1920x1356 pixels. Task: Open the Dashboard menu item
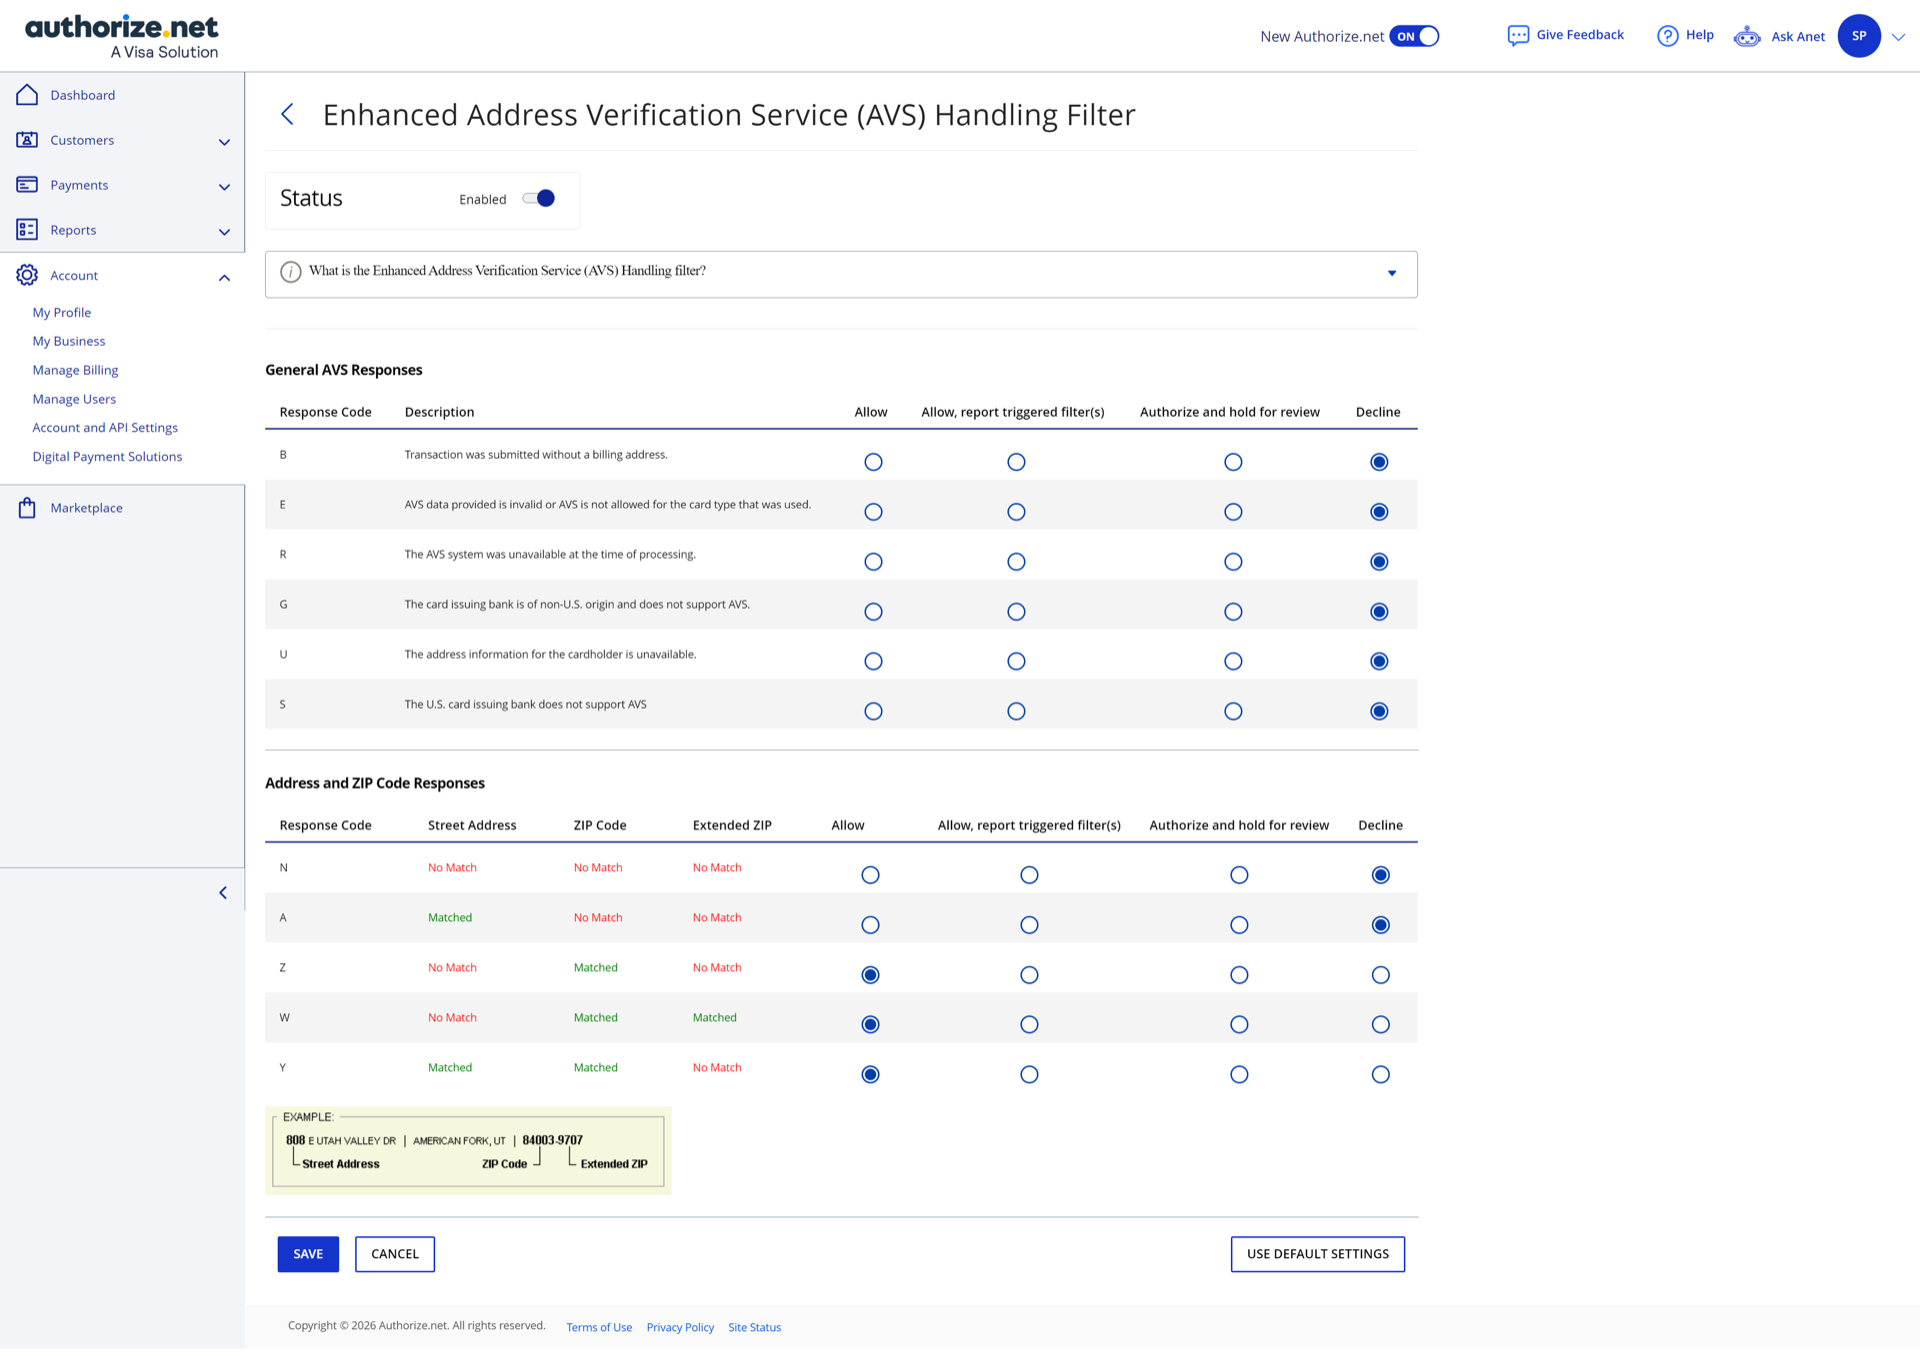point(83,95)
